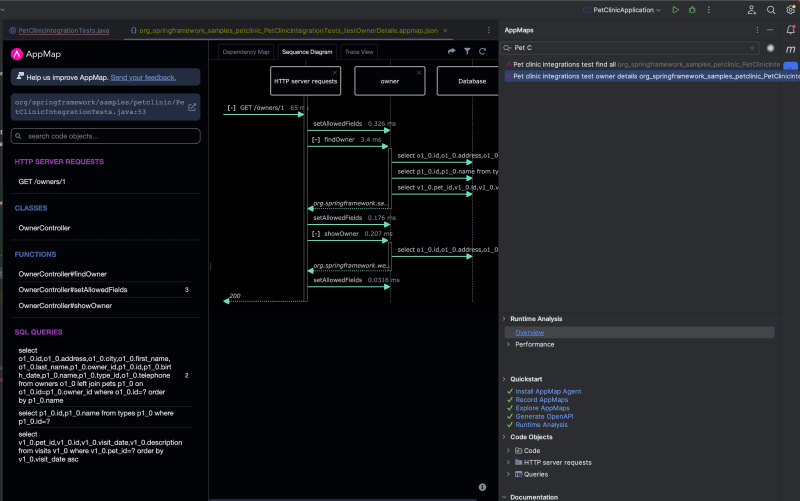The height and width of the screenshot is (501, 800).
Task: Open the diagram filter options
Action: 467,51
